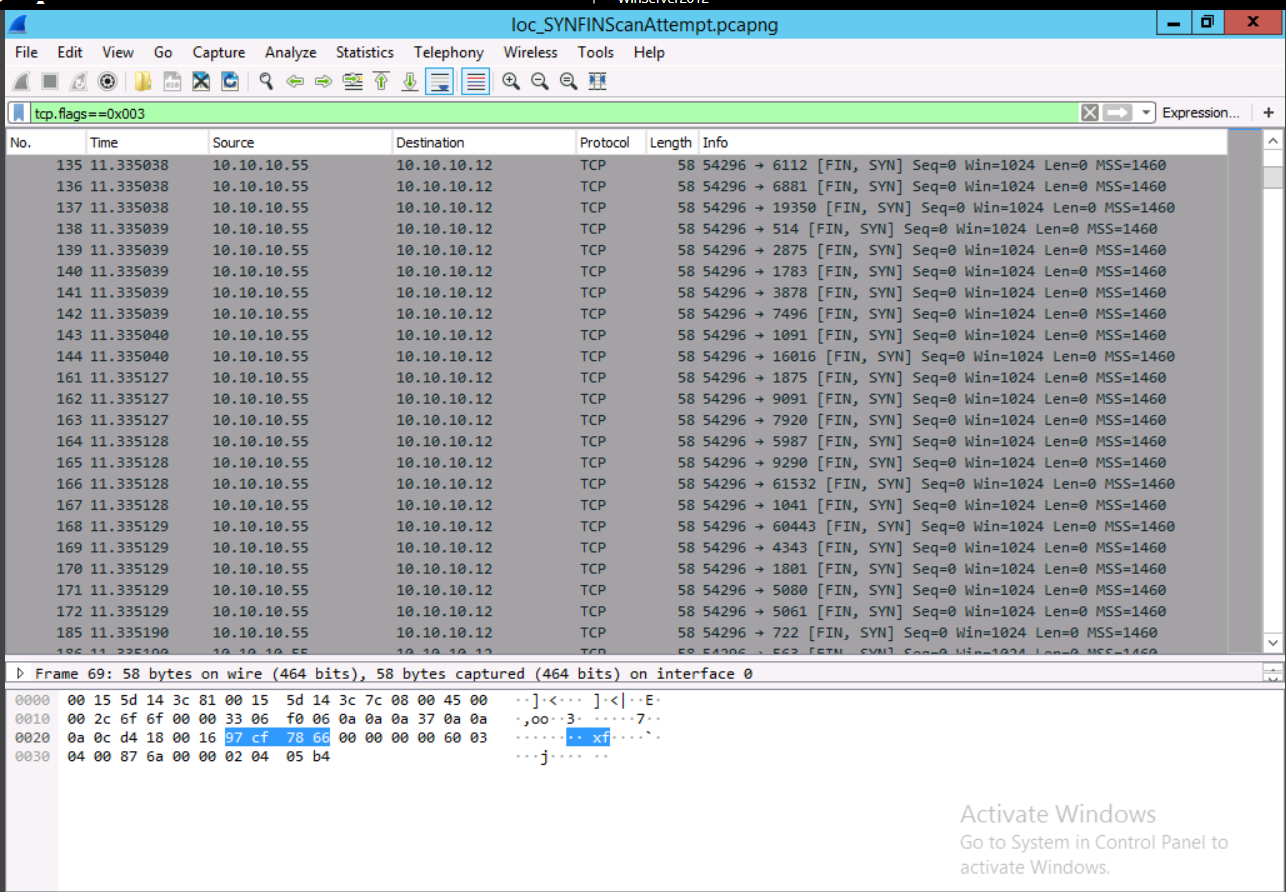The image size is (1286, 892).
Task: Select packet 138 to port 514
Action: [x=616, y=229]
